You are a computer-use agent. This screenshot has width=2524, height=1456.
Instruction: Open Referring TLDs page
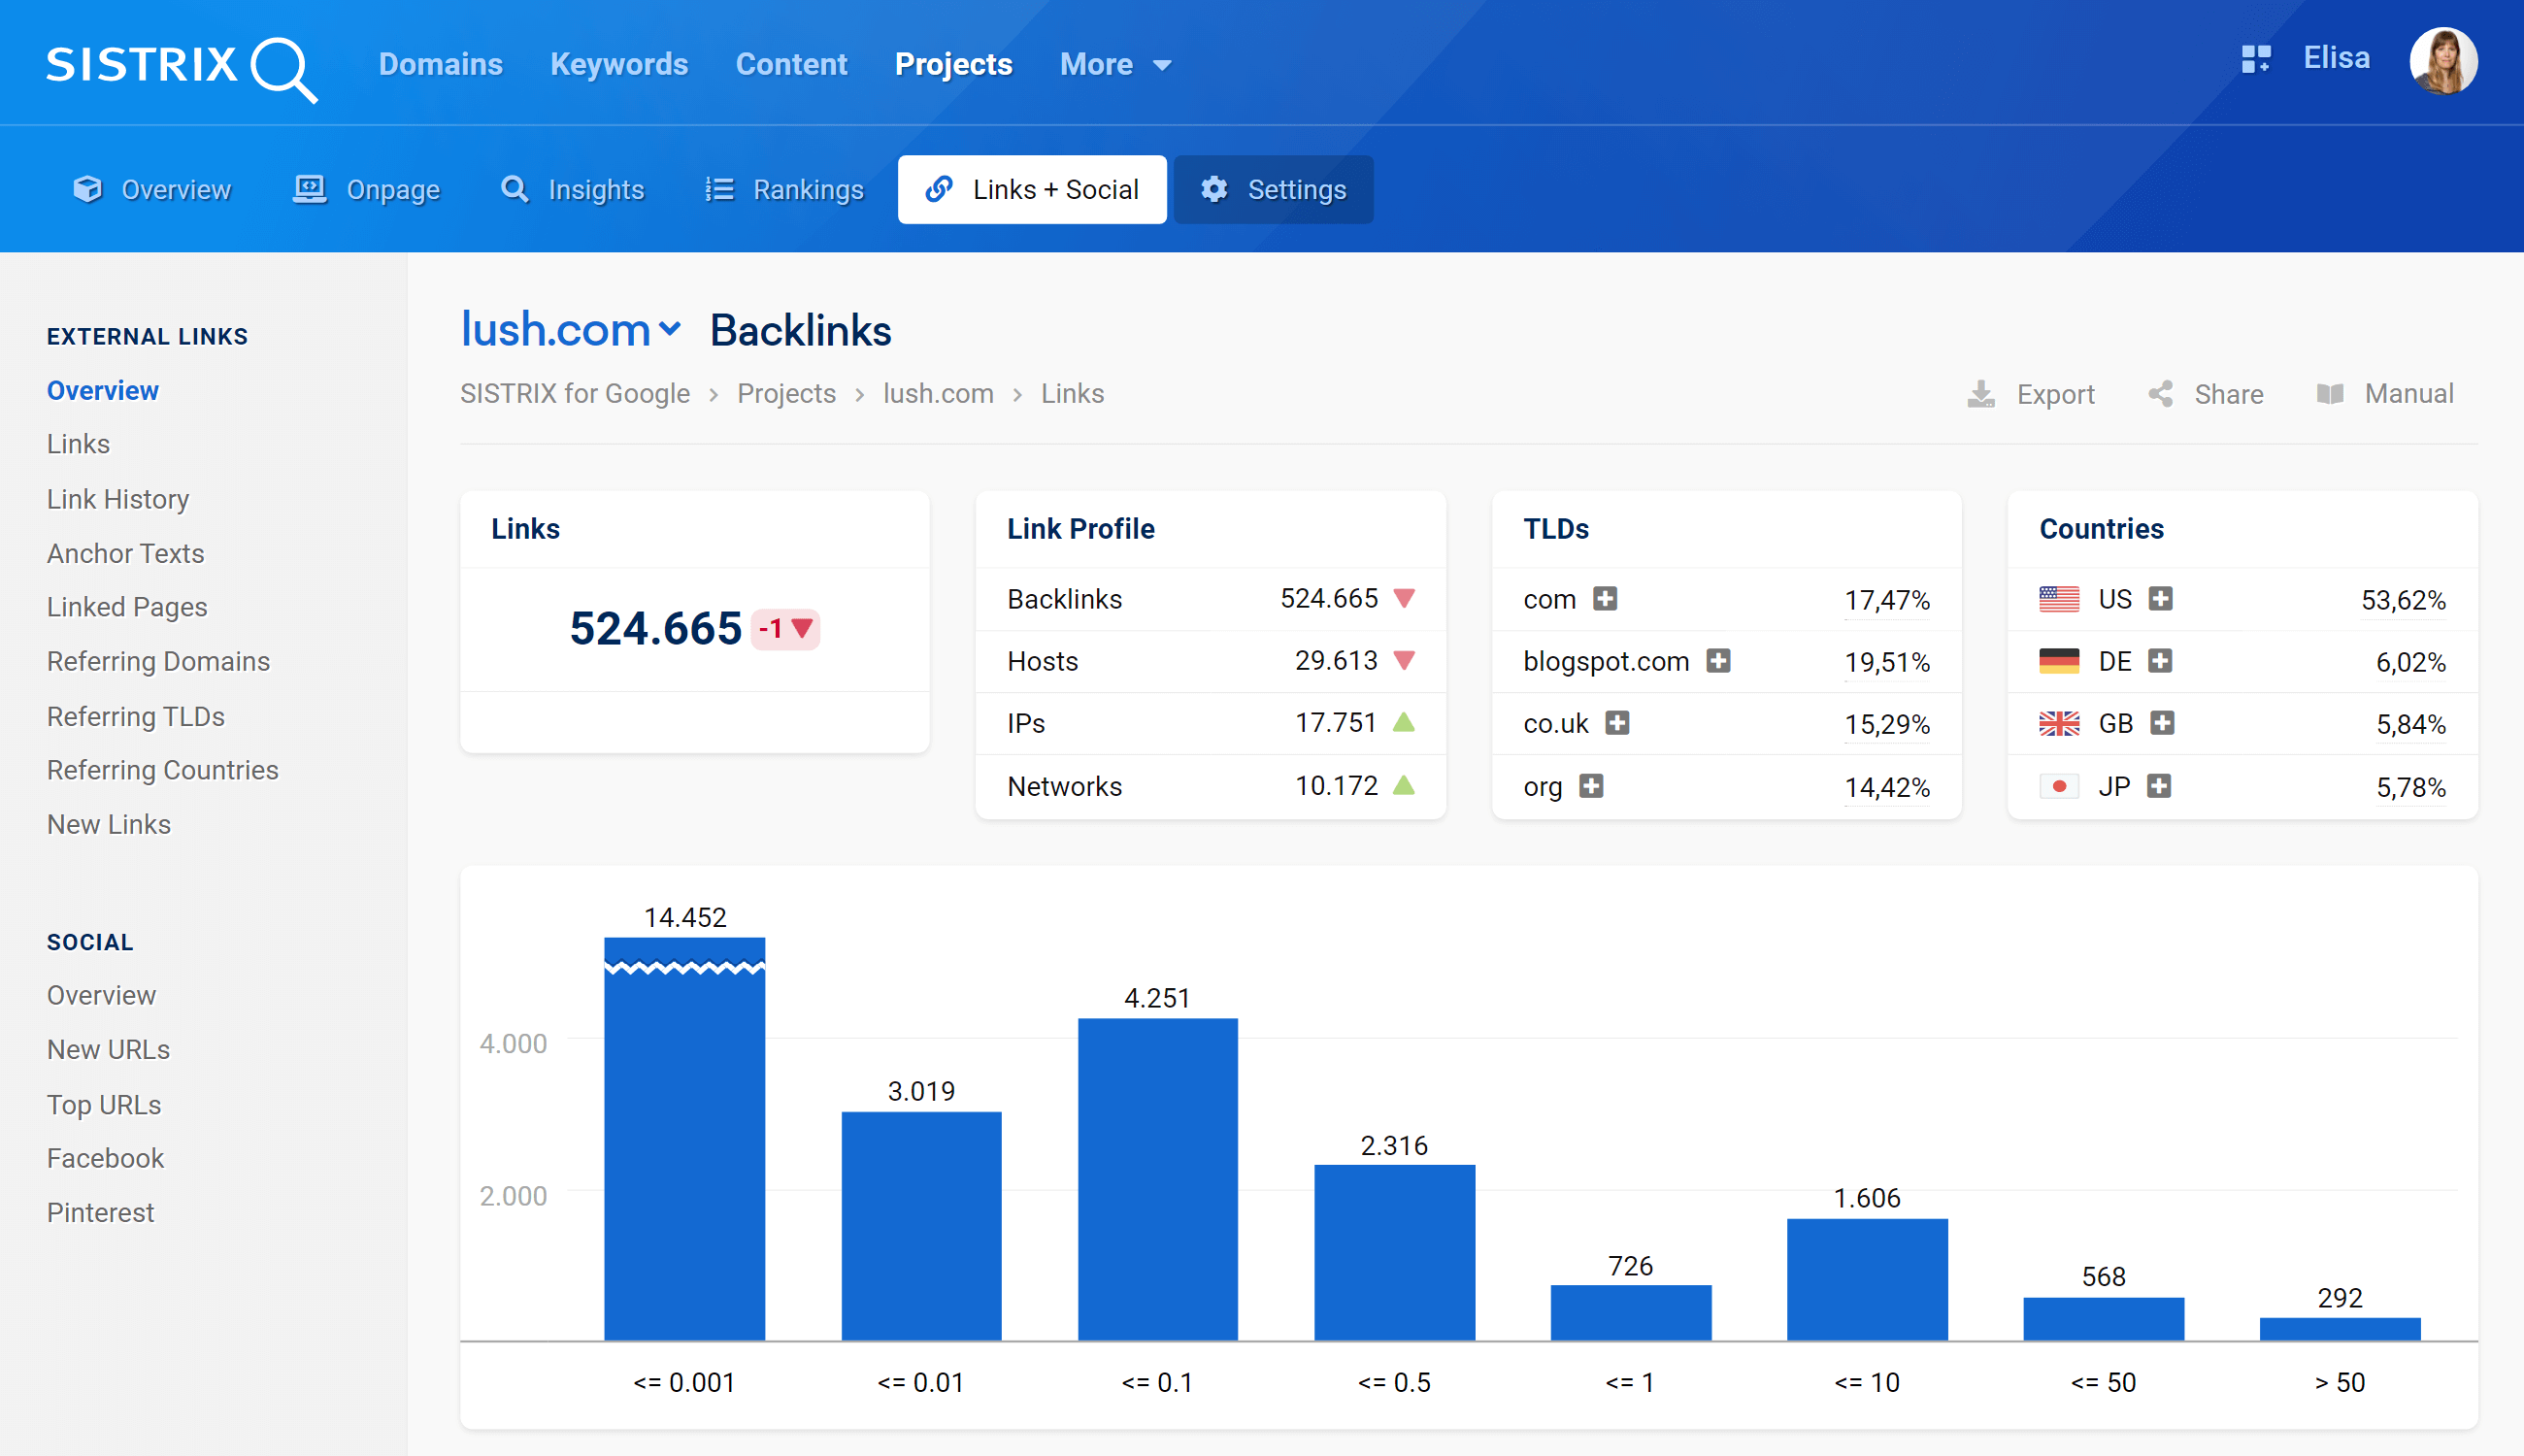136,716
